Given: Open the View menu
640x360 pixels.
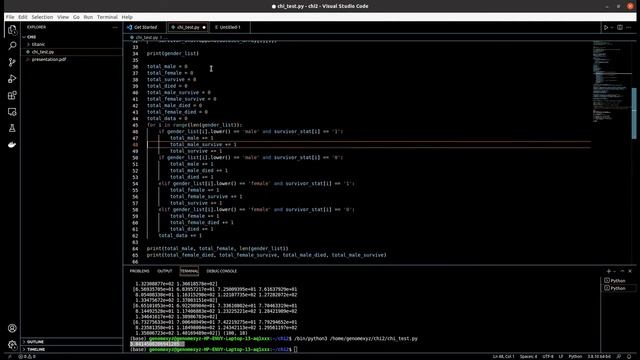Looking at the screenshot, I should coord(63,17).
